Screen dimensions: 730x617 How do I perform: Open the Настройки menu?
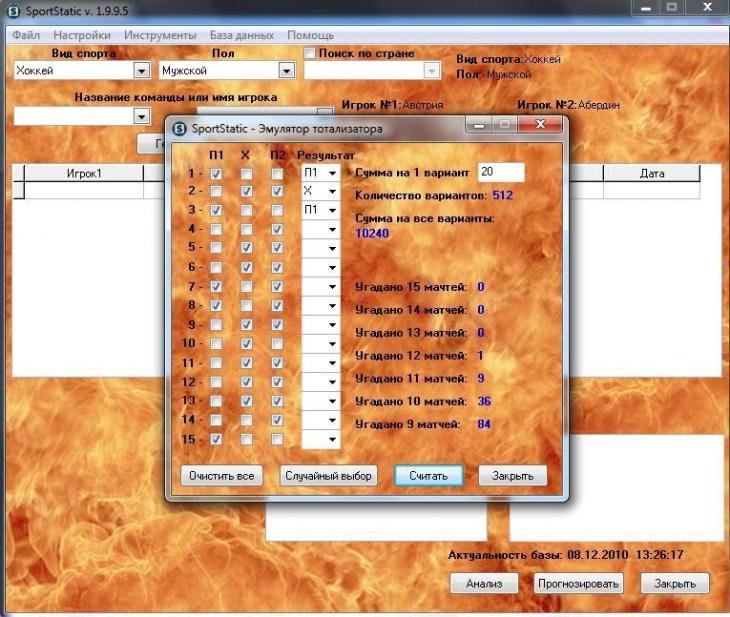pyautogui.click(x=82, y=35)
